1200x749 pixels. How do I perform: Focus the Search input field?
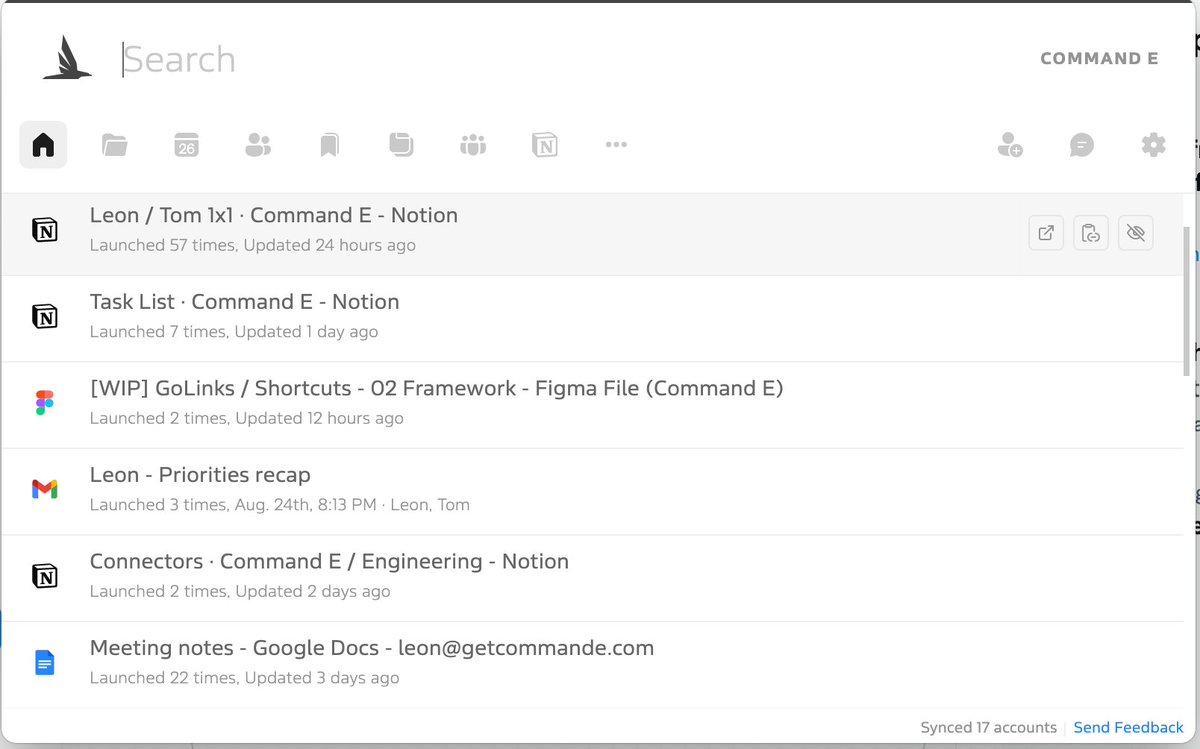(x=570, y=59)
